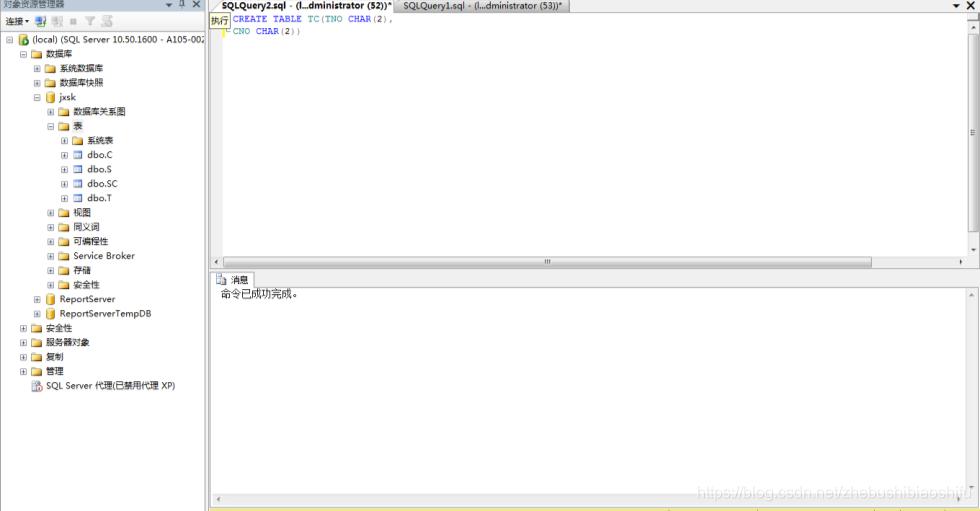Switch to the SQLQuery2.sql tab

point(306,6)
